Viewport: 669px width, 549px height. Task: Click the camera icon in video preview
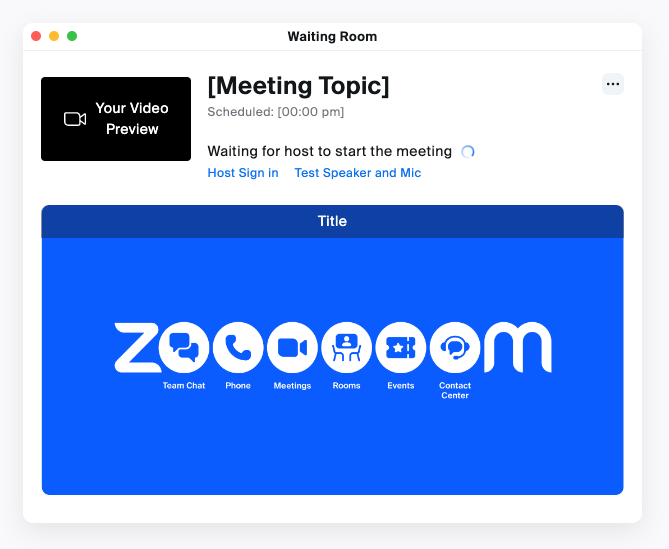(75, 119)
